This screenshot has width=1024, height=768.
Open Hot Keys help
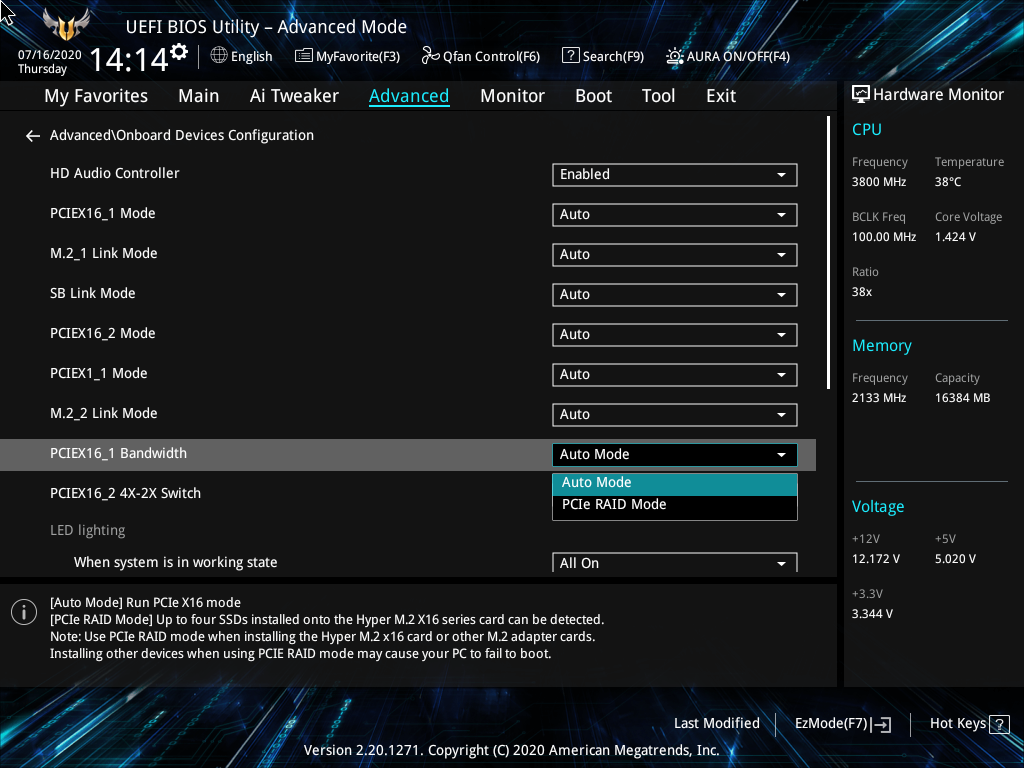(x=969, y=724)
